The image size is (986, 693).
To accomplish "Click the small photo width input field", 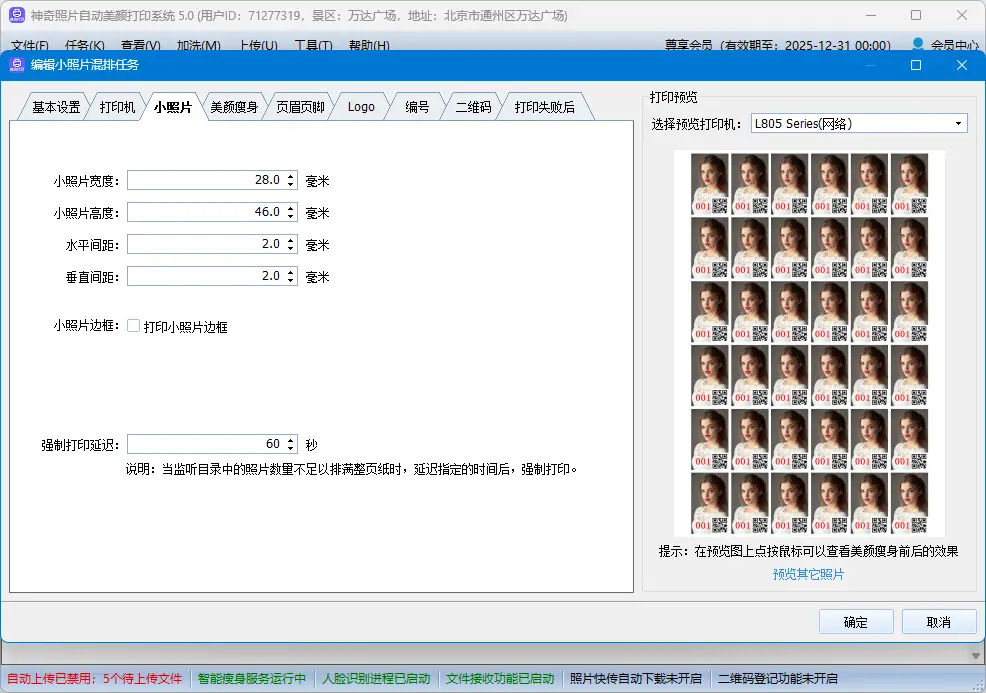I will click(x=205, y=181).
